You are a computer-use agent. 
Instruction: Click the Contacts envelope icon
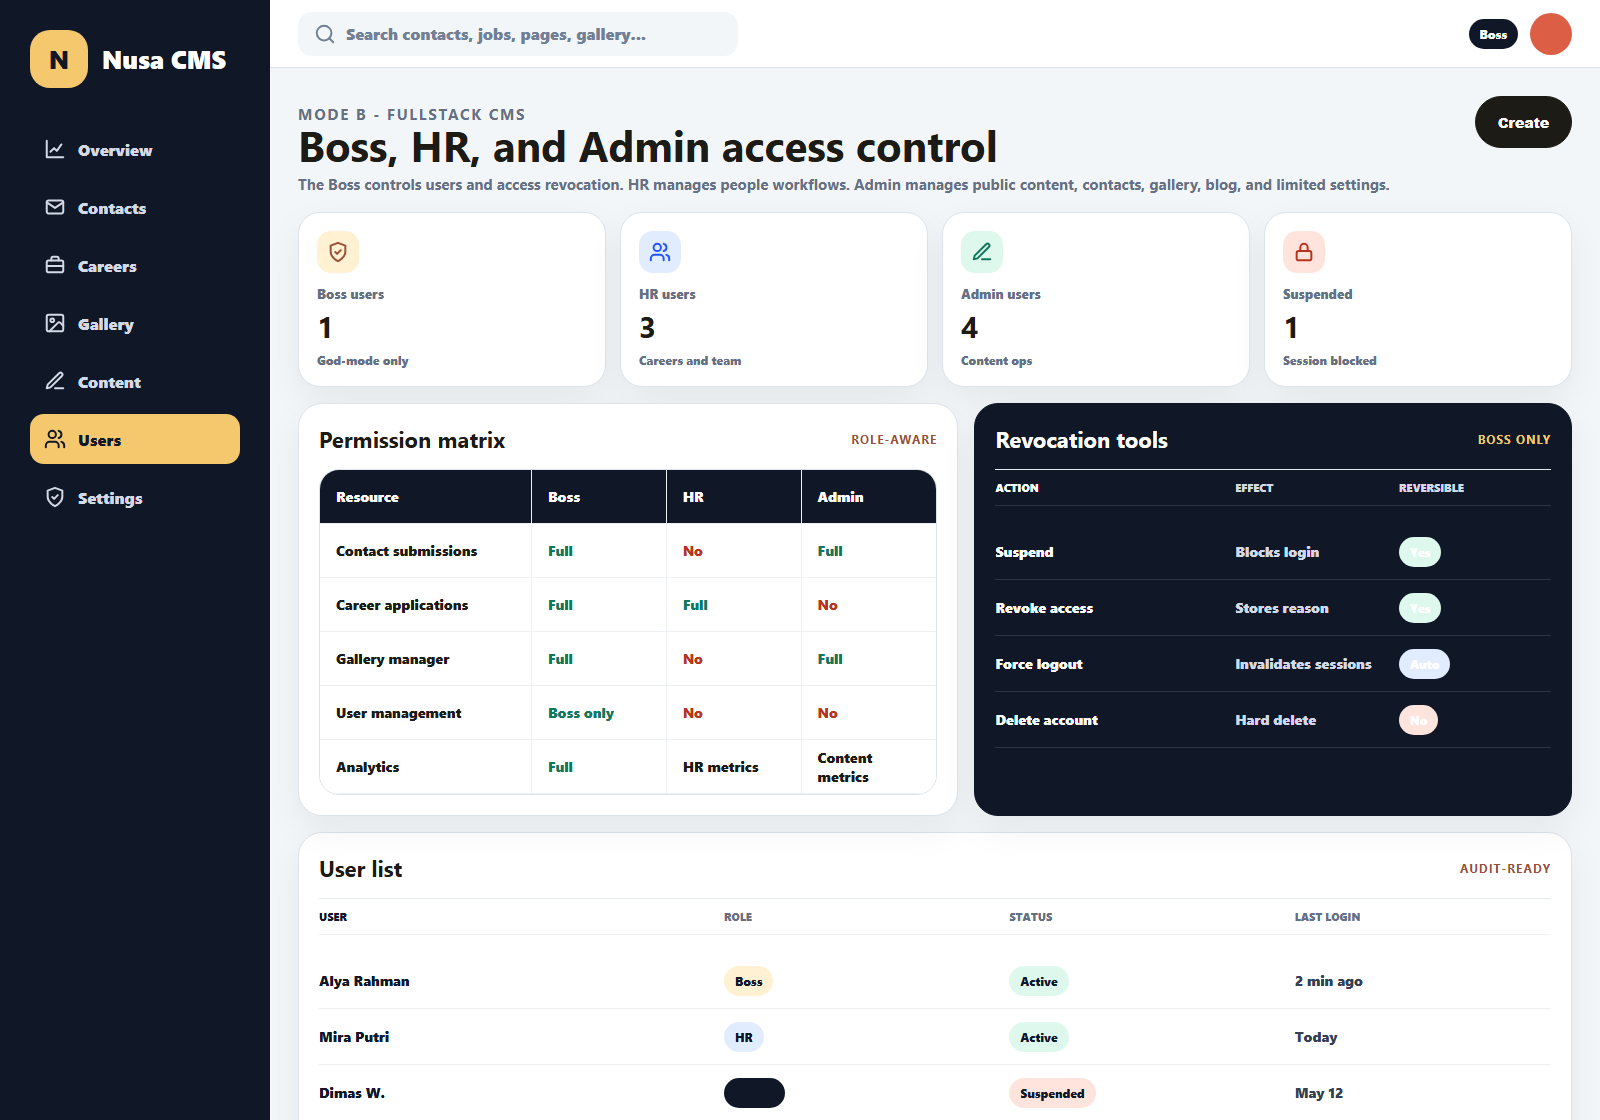(55, 207)
